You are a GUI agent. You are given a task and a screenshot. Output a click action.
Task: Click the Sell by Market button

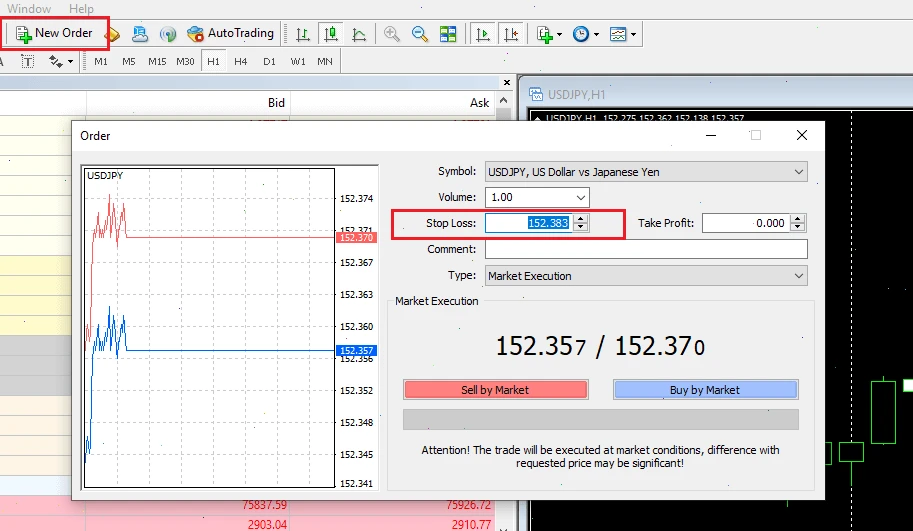pyautogui.click(x=496, y=390)
